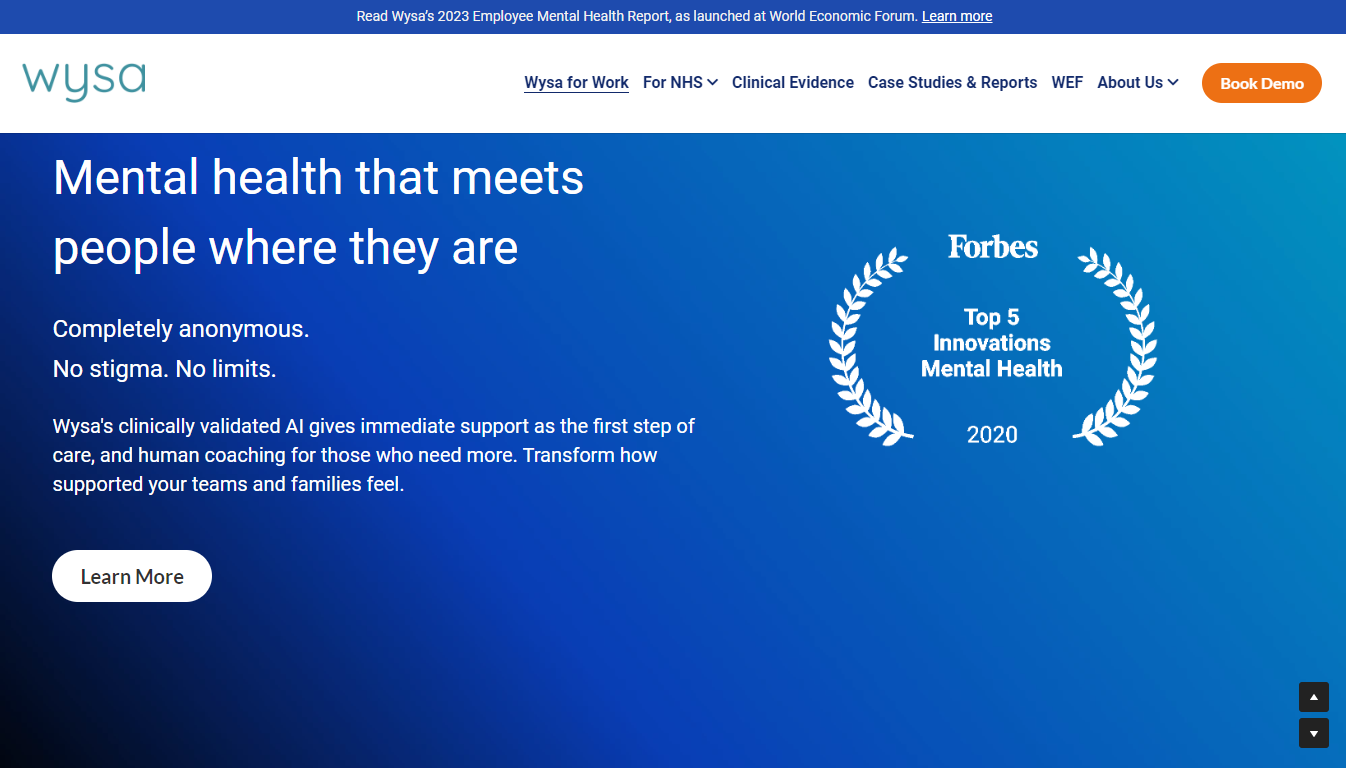Open the For NHS menu label

[673, 83]
